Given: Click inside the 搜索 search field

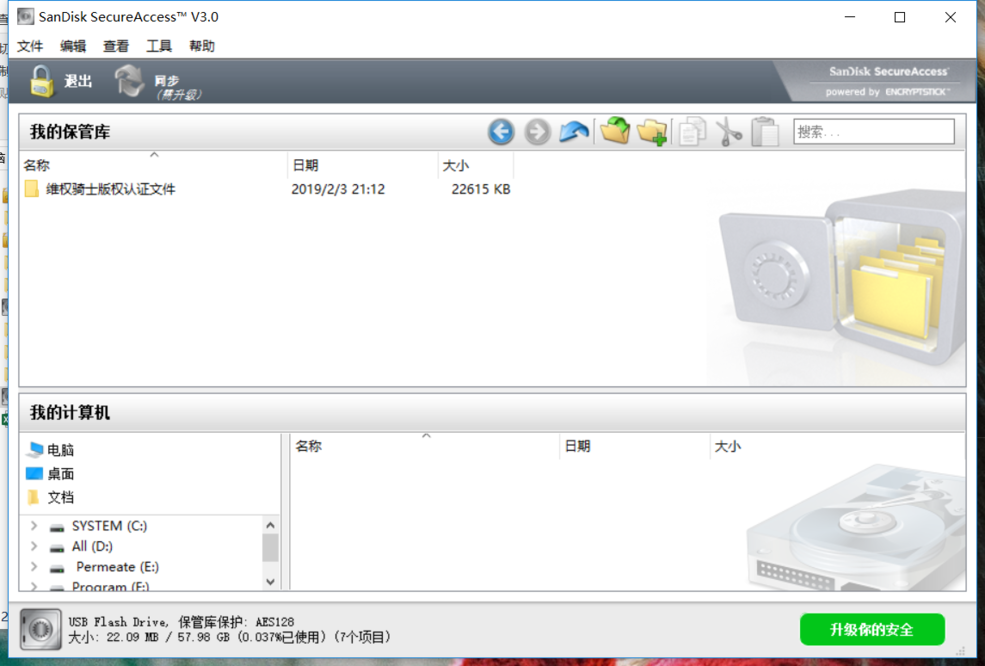Looking at the screenshot, I should tap(873, 130).
